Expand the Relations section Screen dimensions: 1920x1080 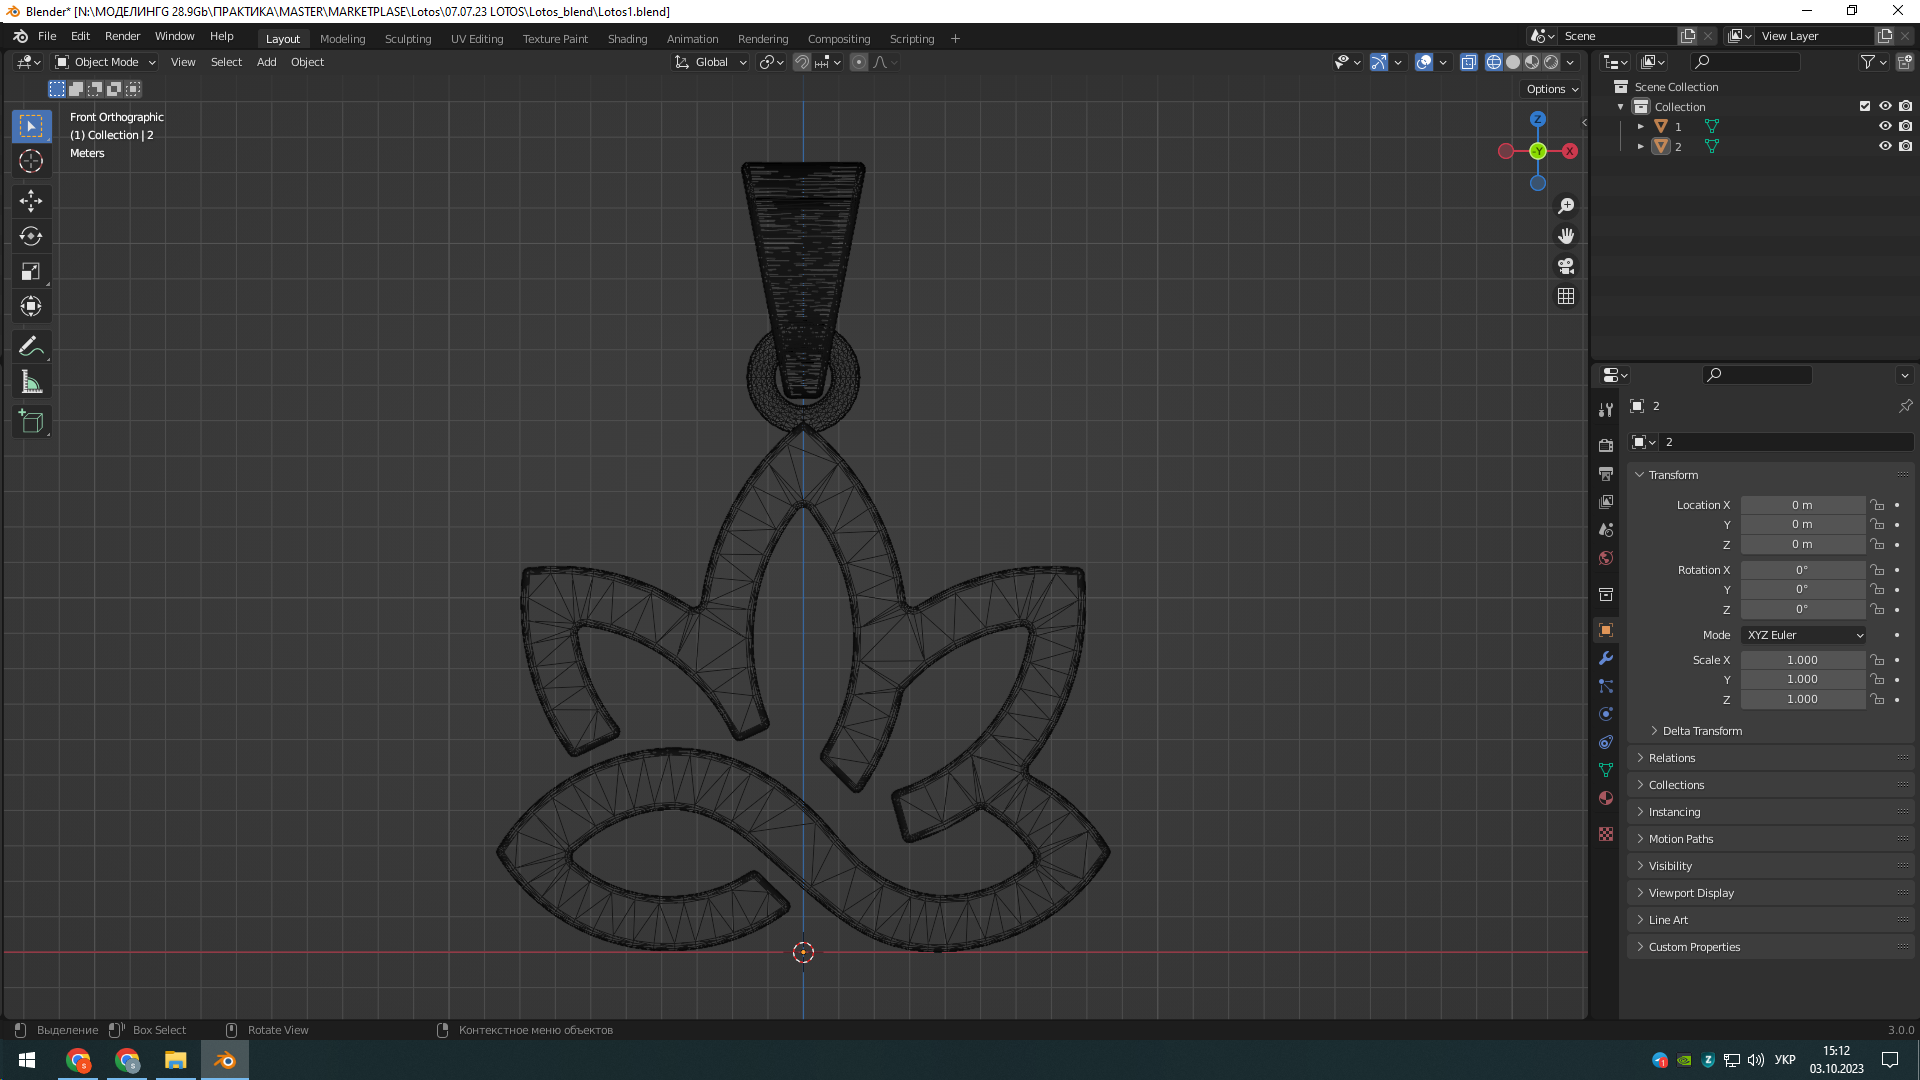(x=1672, y=757)
